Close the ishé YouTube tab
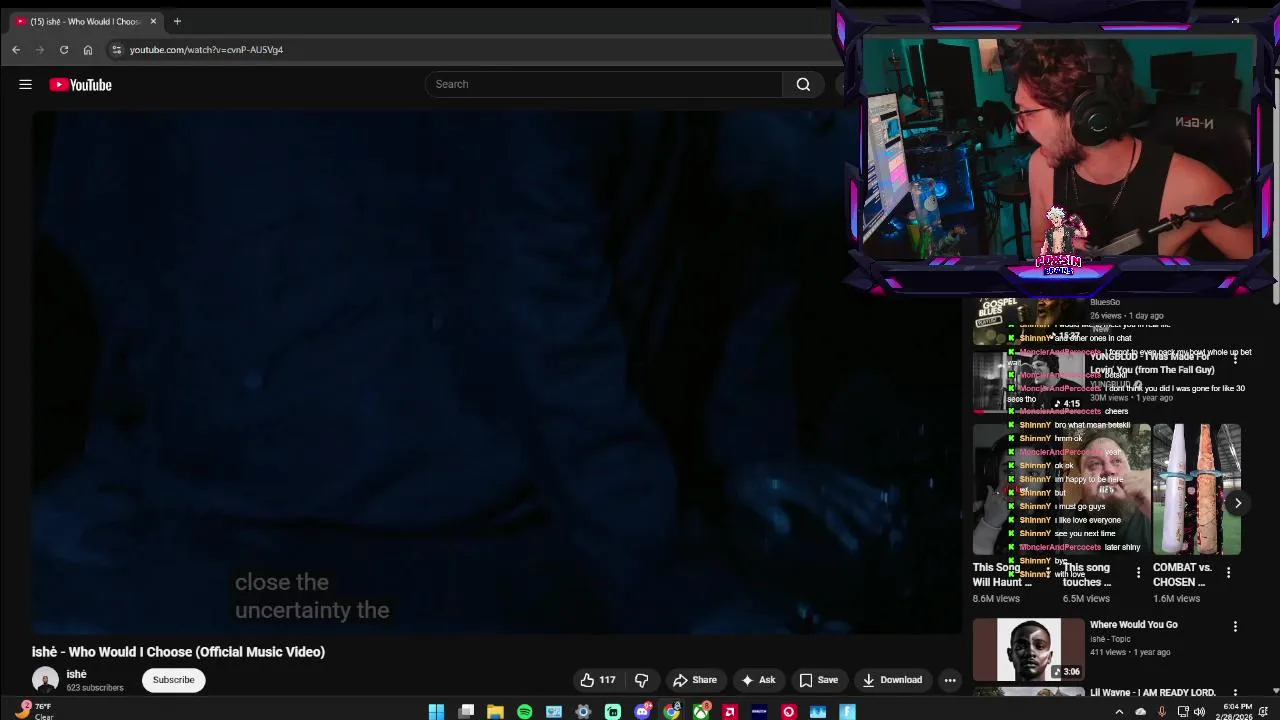Screen dimensions: 1280x720 [153, 21]
